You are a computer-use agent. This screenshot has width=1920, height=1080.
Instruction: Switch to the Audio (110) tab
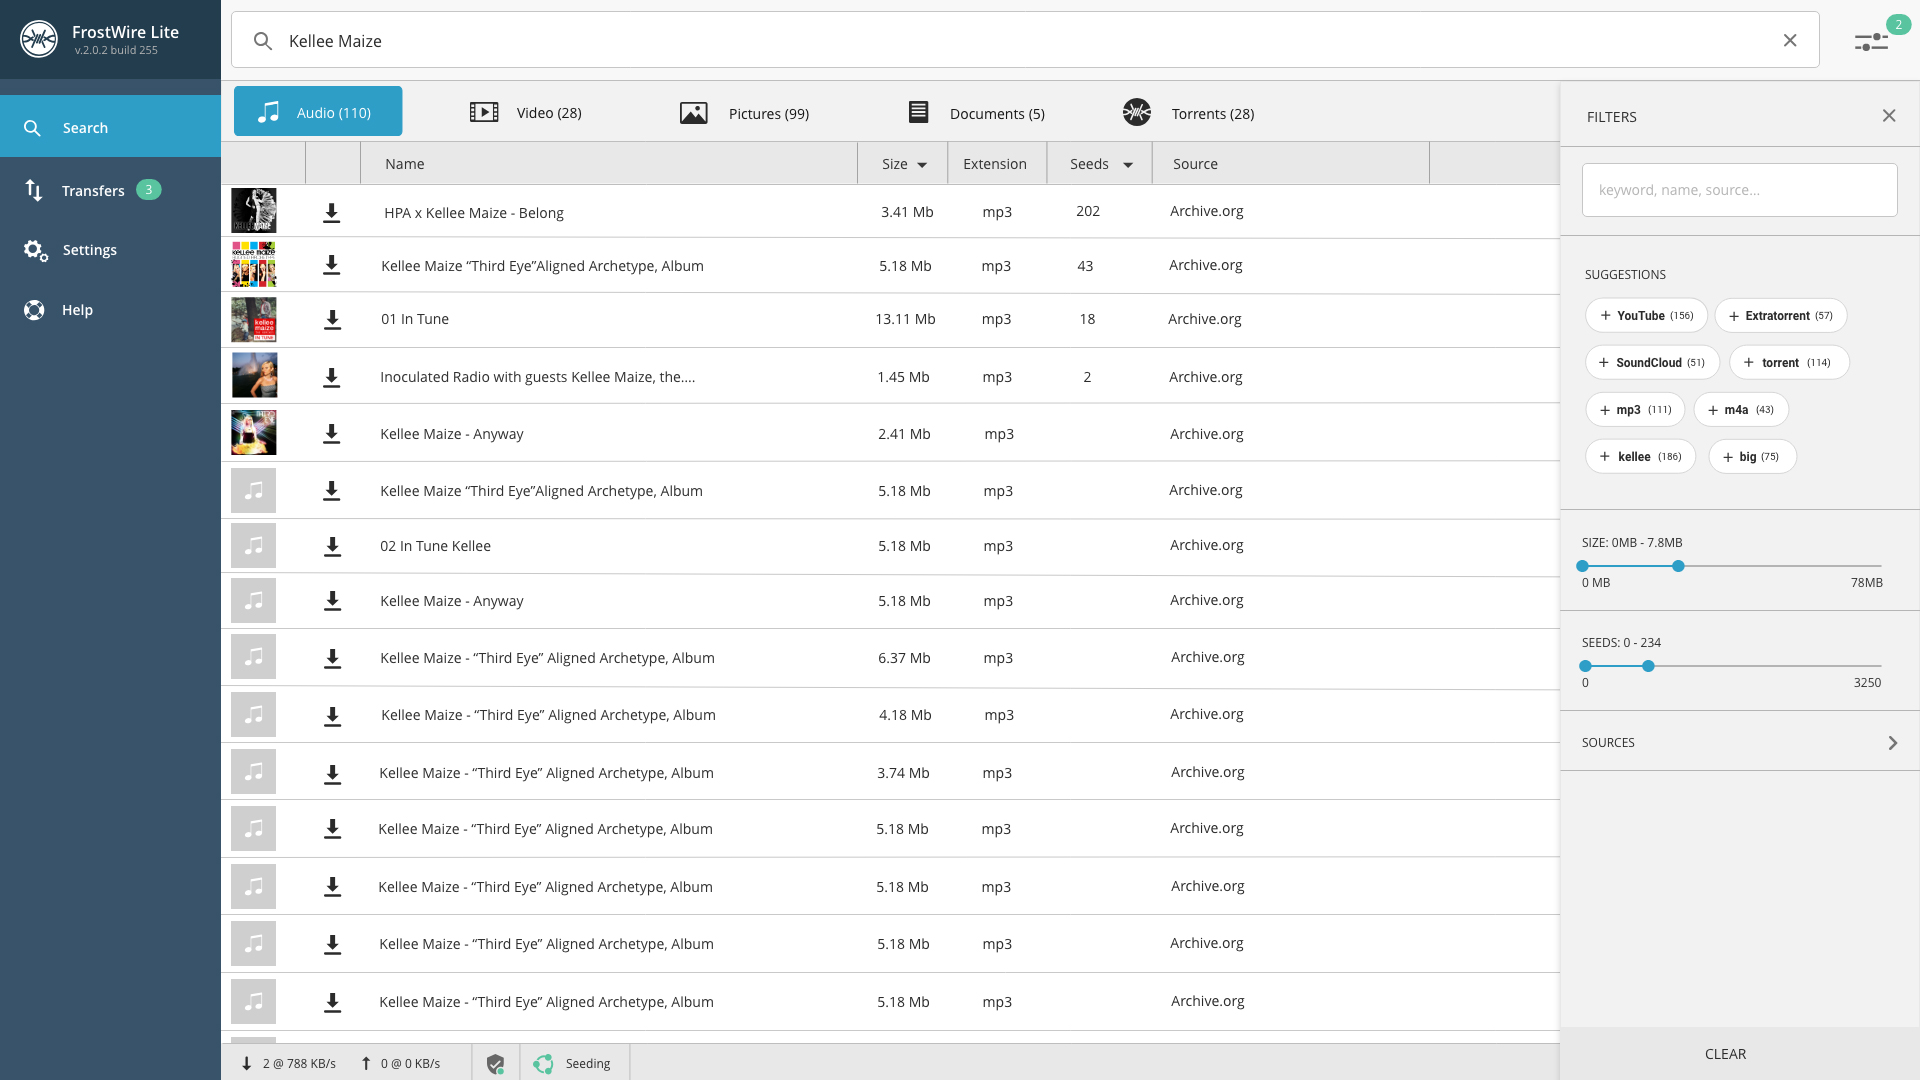(318, 111)
